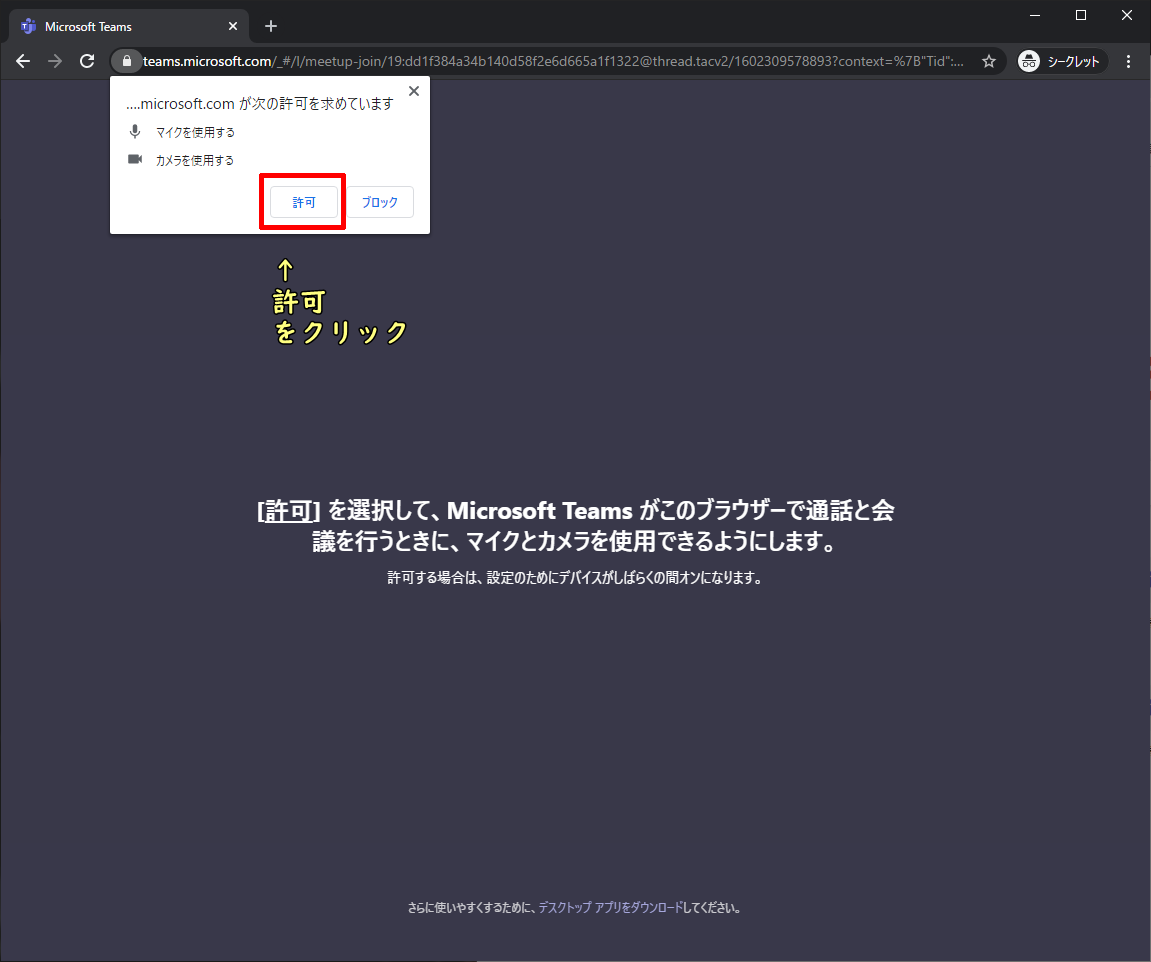Maximize the Chrome window
Image resolution: width=1151 pixels, height=962 pixels.
click(1081, 15)
